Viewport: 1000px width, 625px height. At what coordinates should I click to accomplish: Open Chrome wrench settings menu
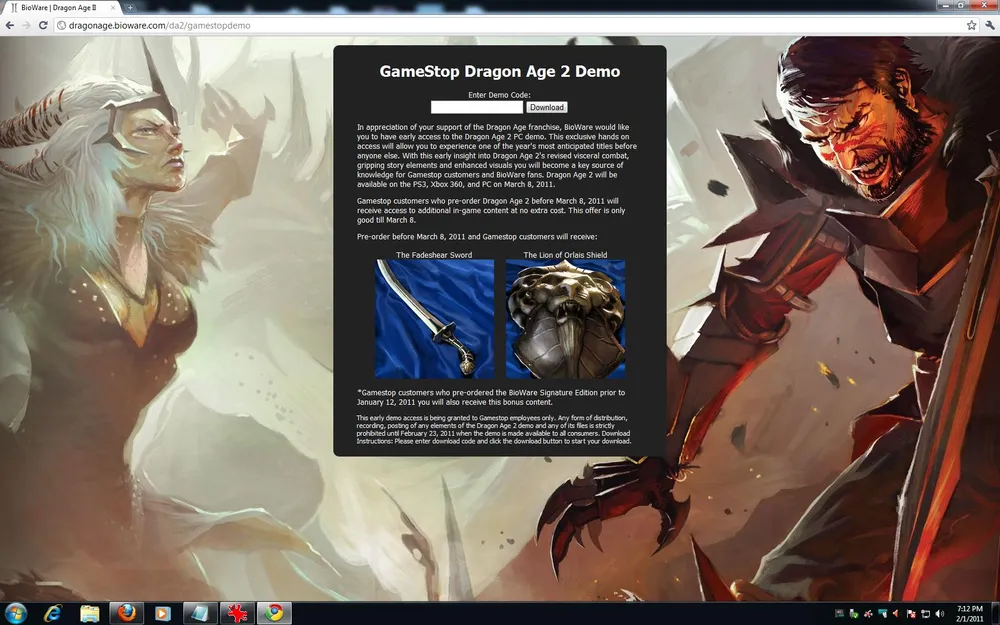point(989,26)
